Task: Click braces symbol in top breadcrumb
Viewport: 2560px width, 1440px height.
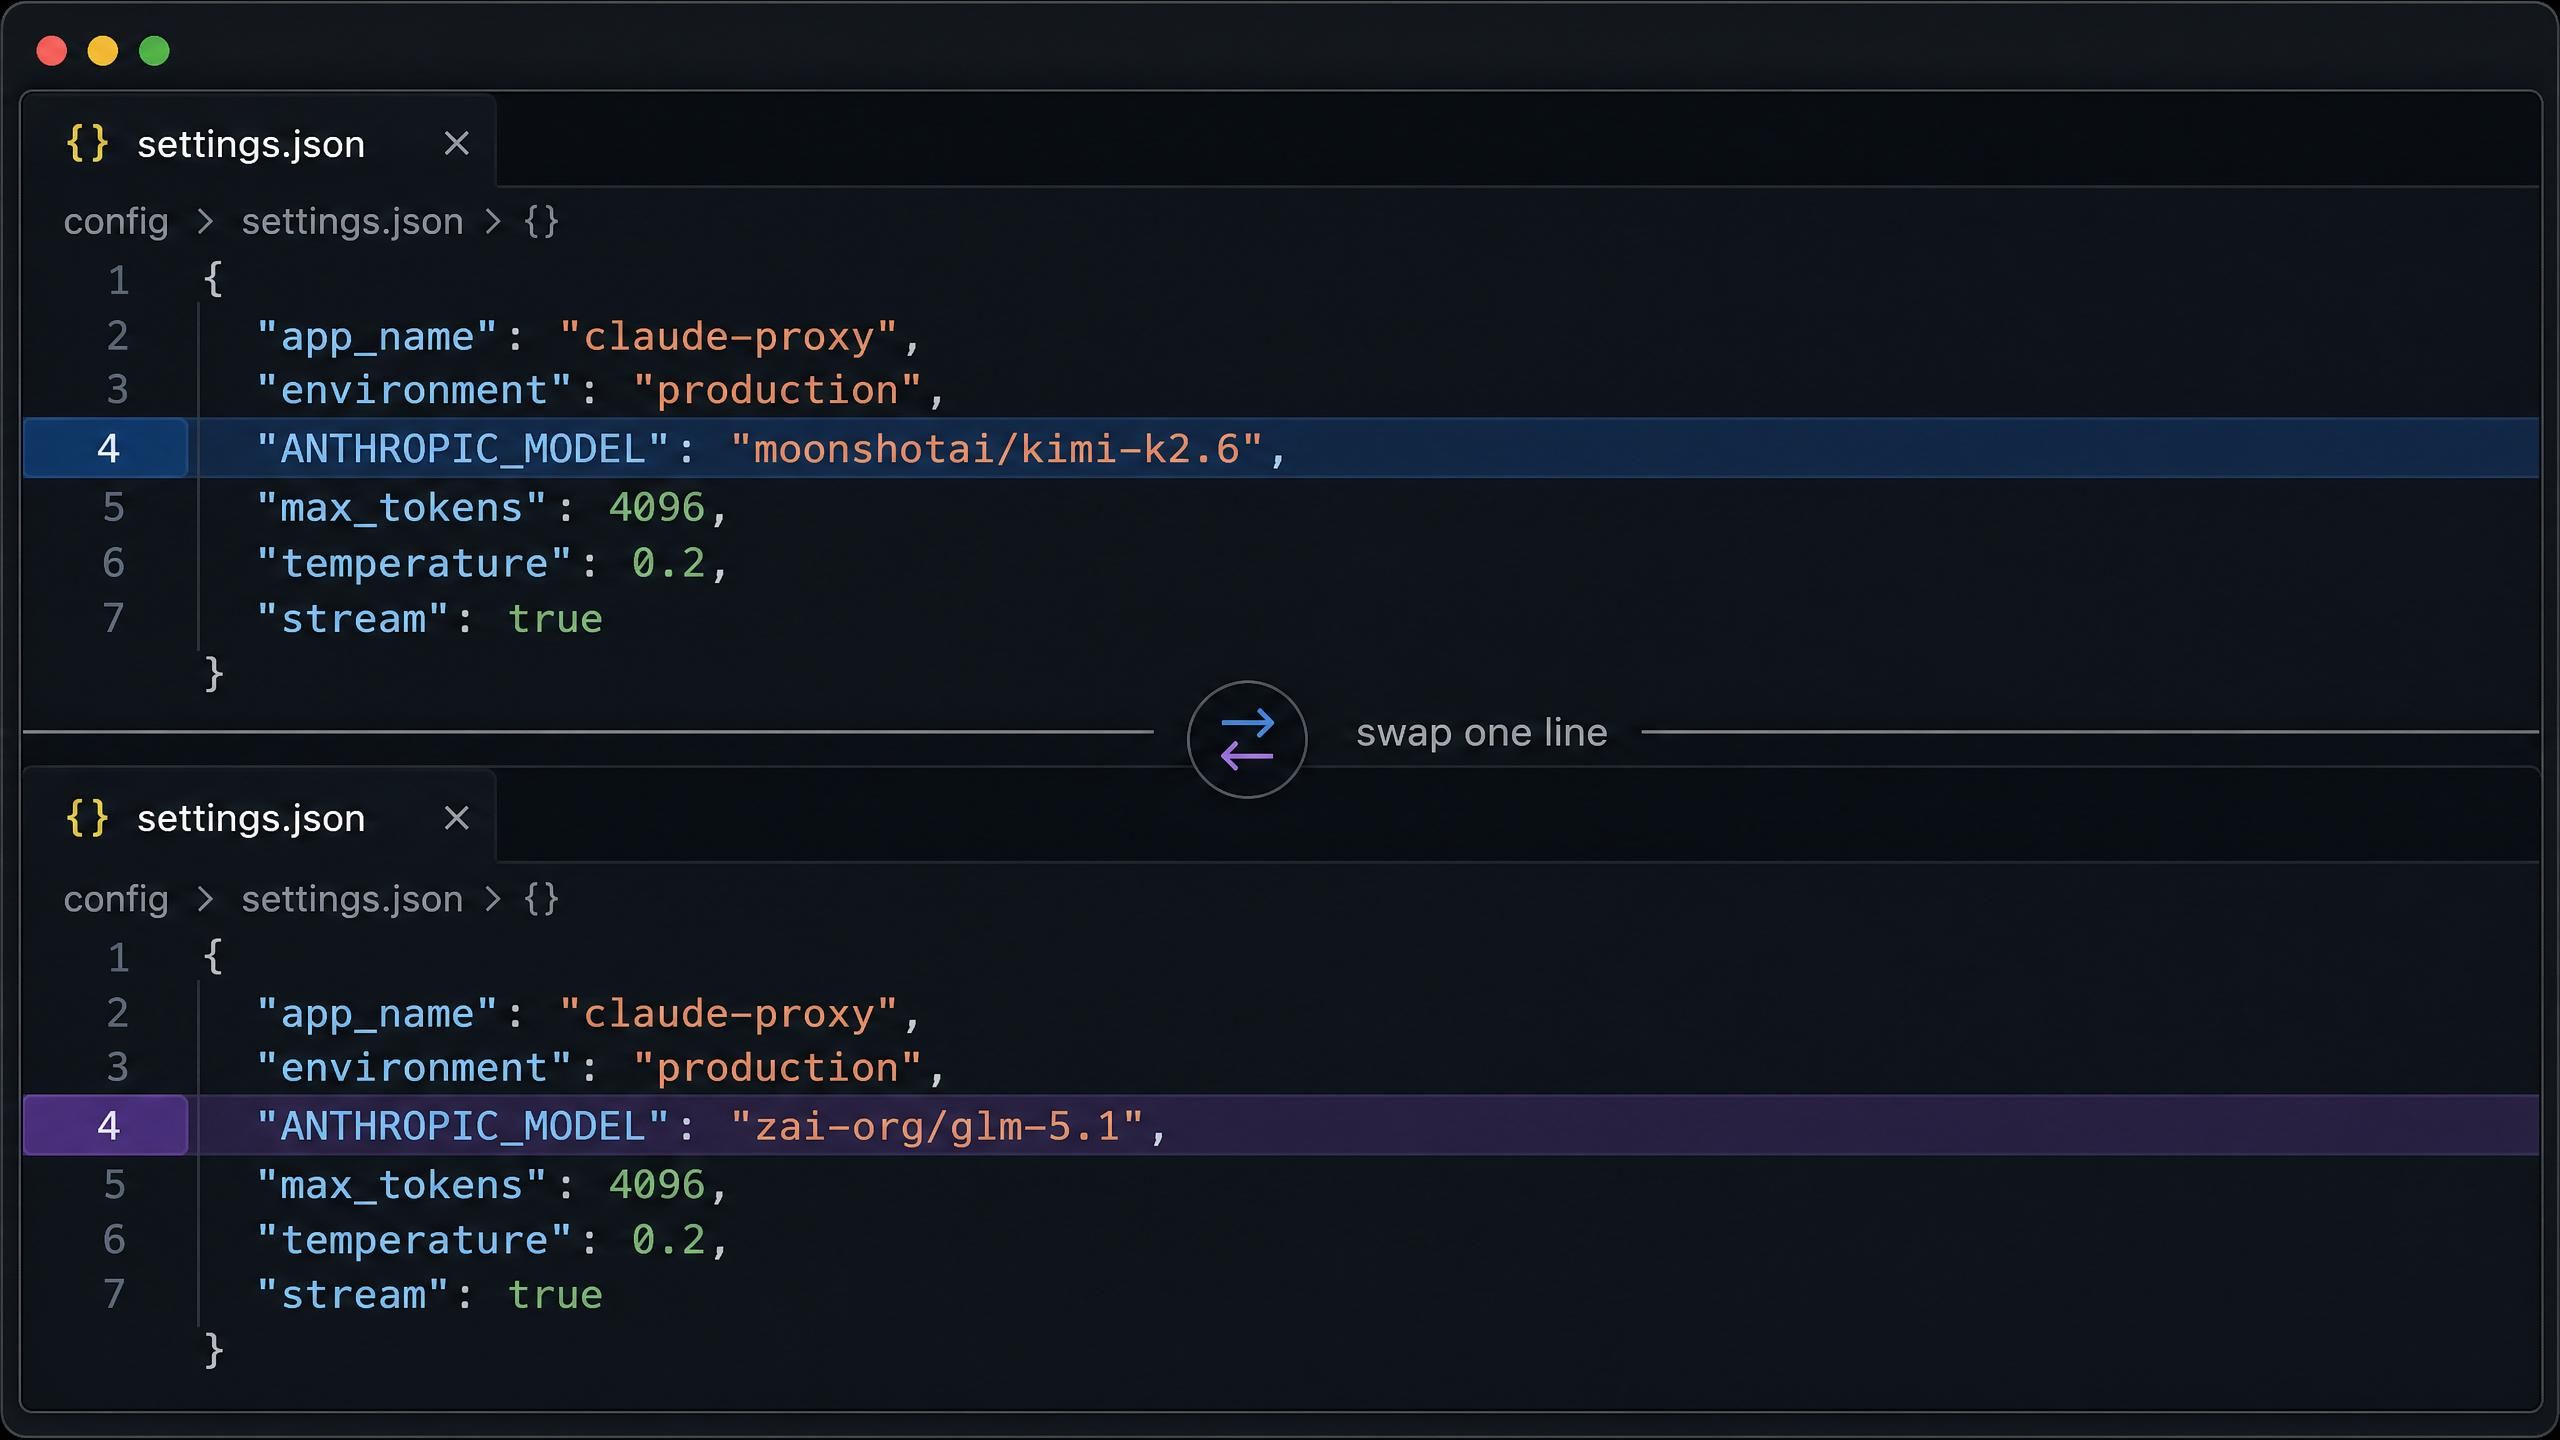Action: (541, 221)
